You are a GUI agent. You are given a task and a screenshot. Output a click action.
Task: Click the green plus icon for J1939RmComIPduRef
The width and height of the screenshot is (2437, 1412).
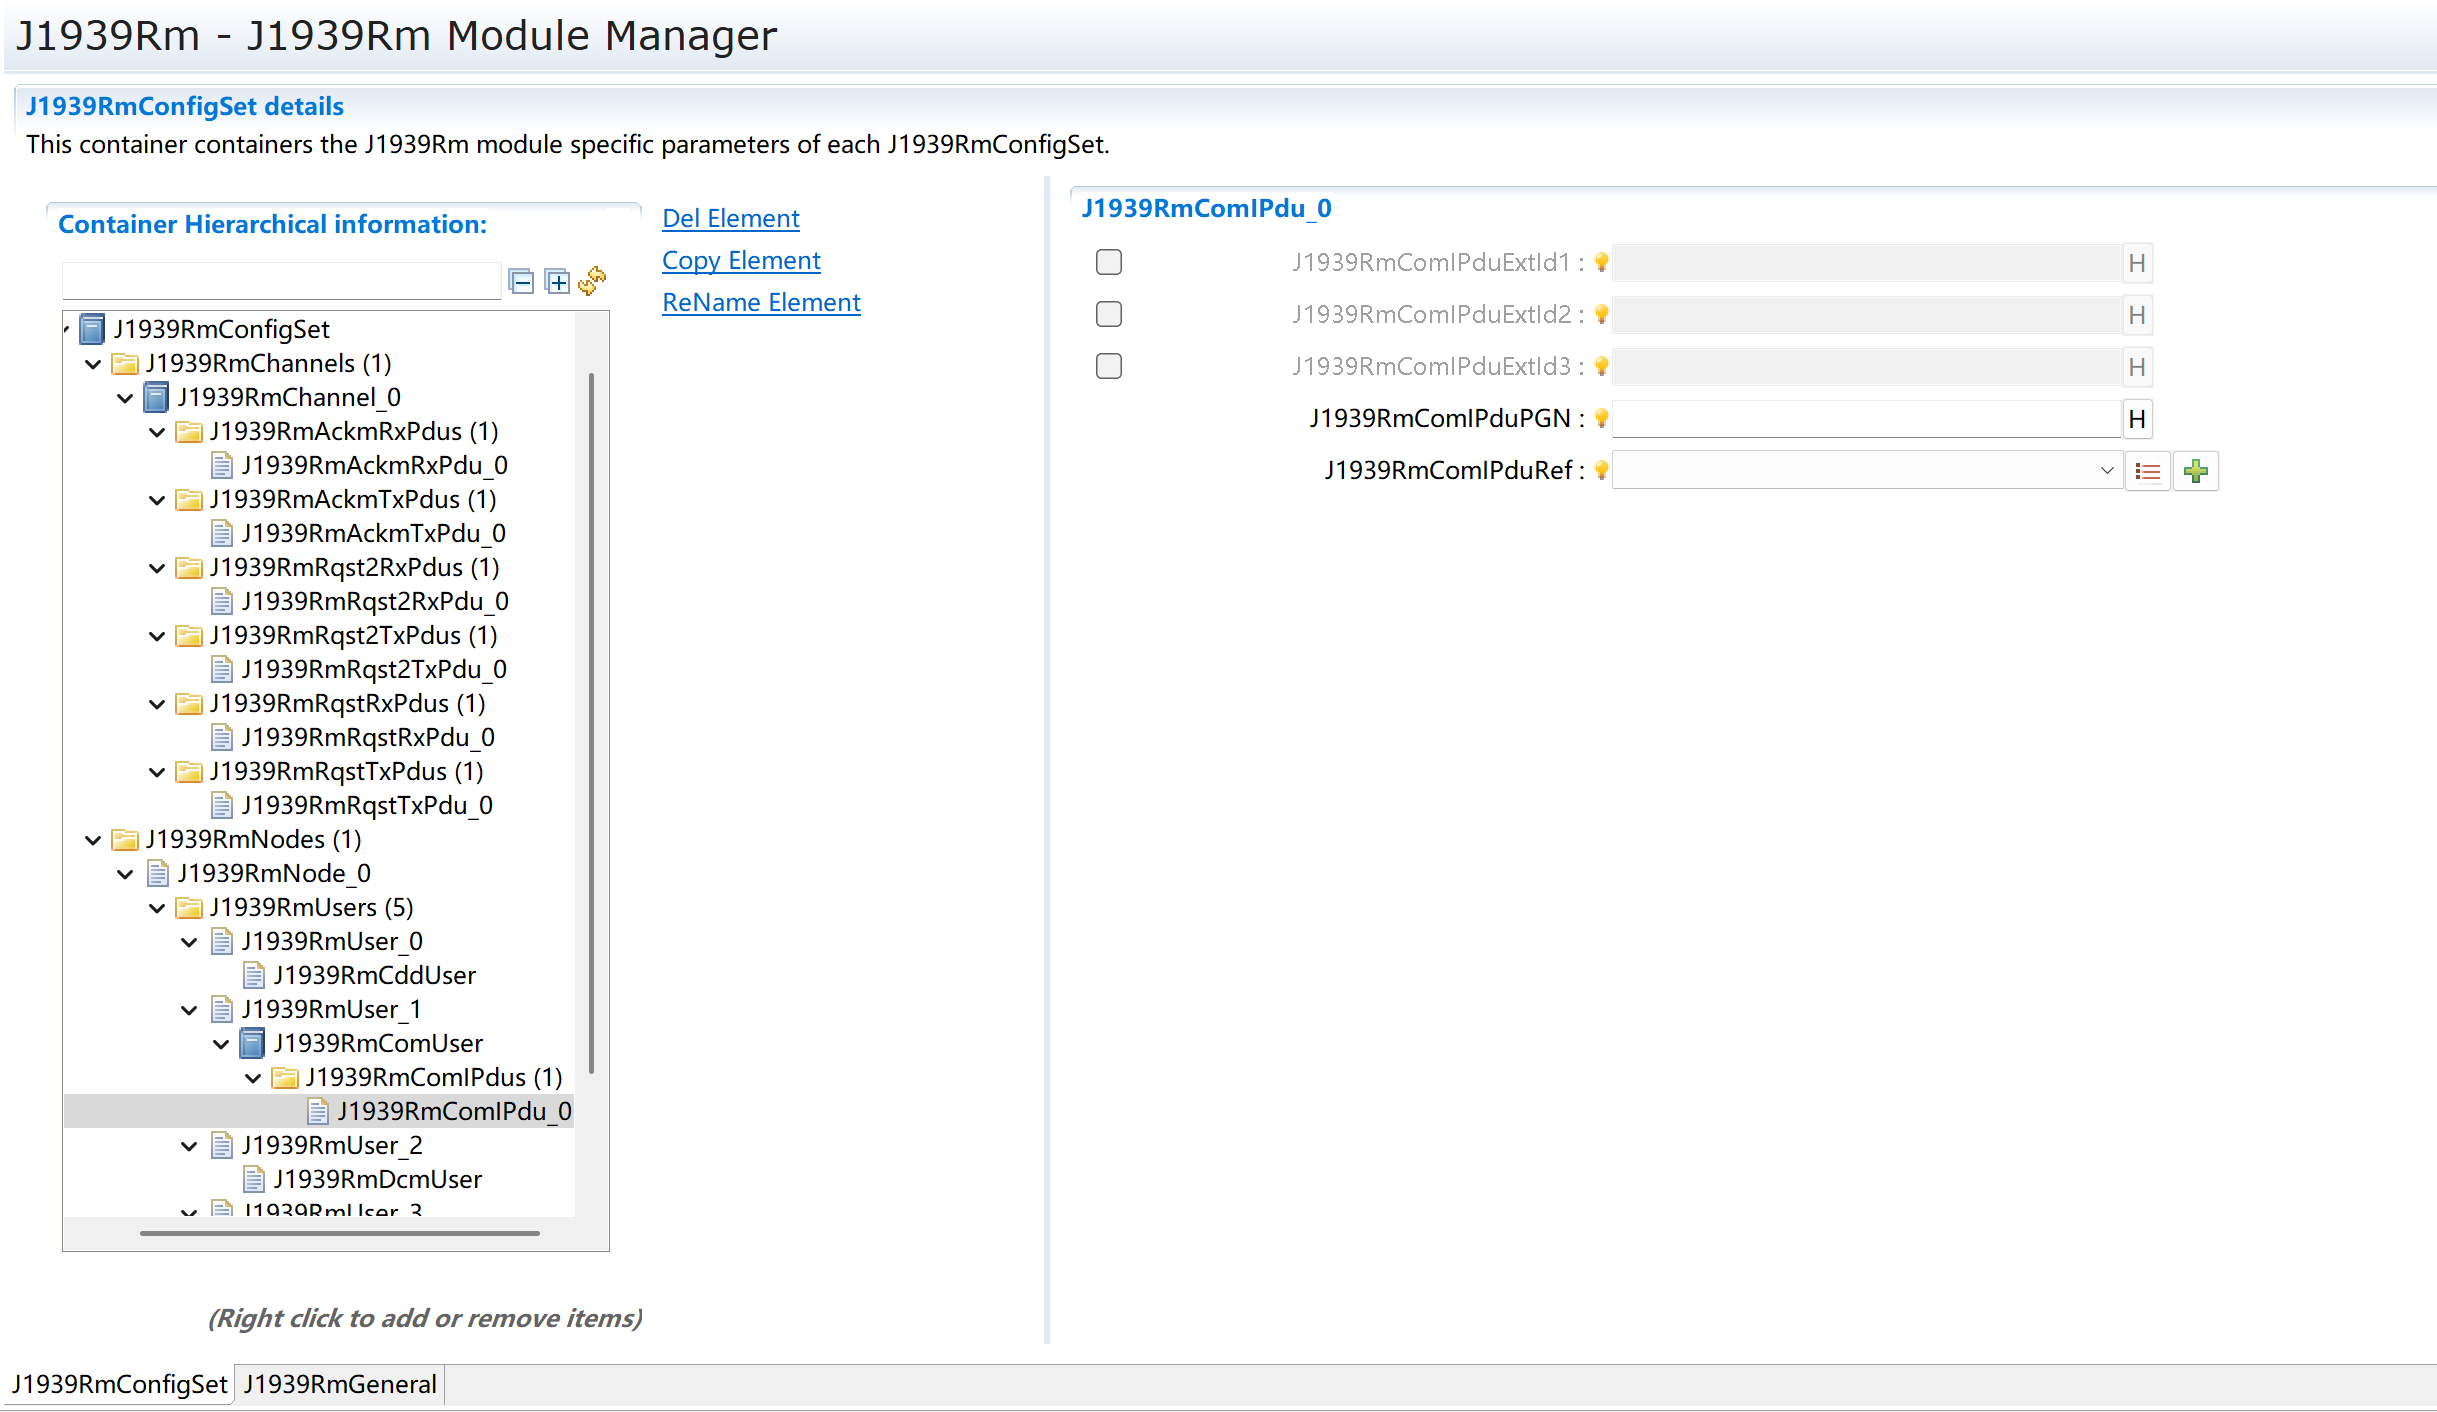(x=2196, y=471)
